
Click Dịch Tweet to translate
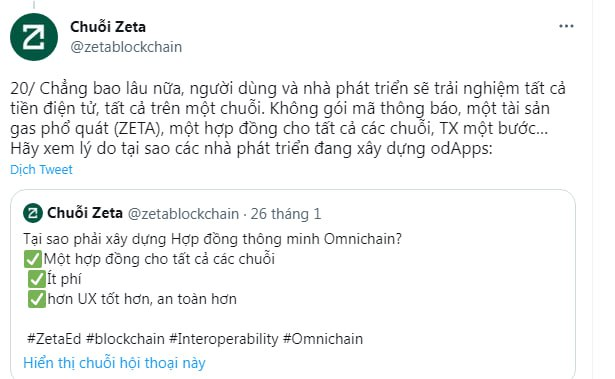41,169
